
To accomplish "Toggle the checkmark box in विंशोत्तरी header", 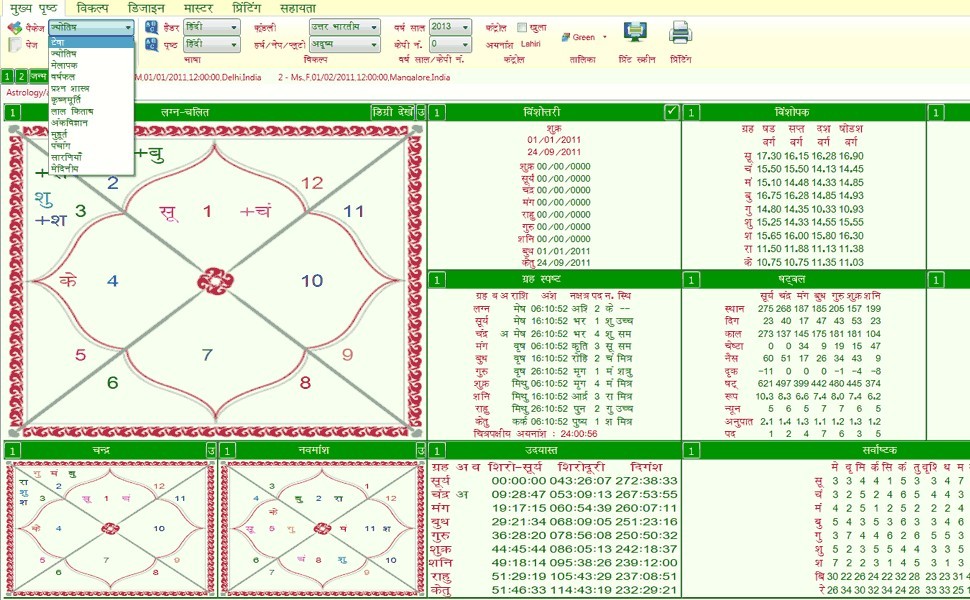I will pyautogui.click(x=671, y=112).
